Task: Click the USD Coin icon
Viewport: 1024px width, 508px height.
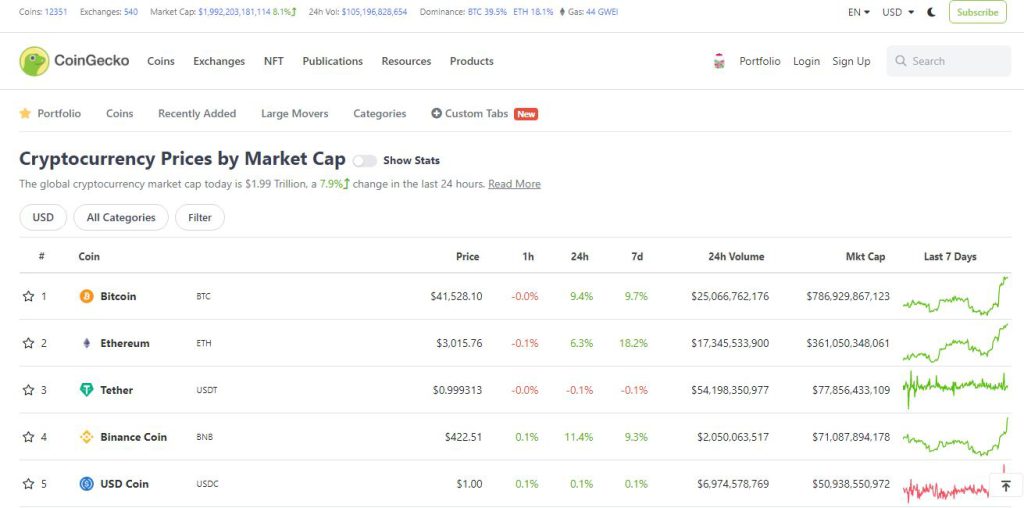Action: 86,484
